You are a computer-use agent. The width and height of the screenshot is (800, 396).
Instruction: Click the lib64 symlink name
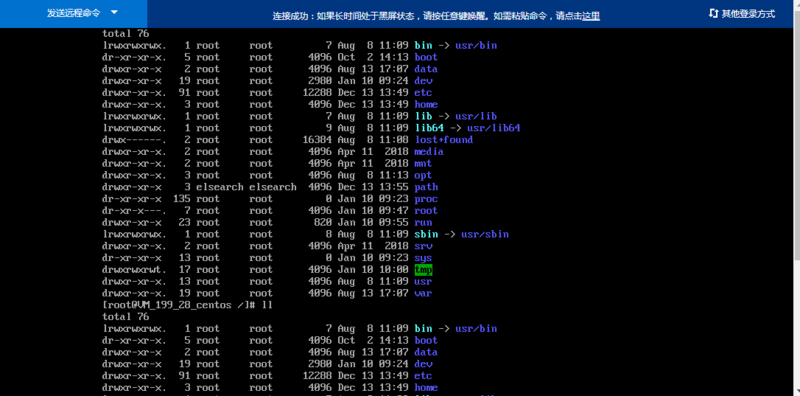(x=429, y=128)
